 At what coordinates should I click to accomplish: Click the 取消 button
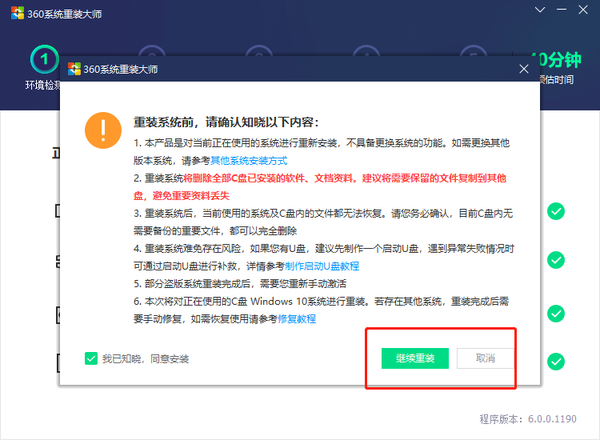pyautogui.click(x=485, y=359)
